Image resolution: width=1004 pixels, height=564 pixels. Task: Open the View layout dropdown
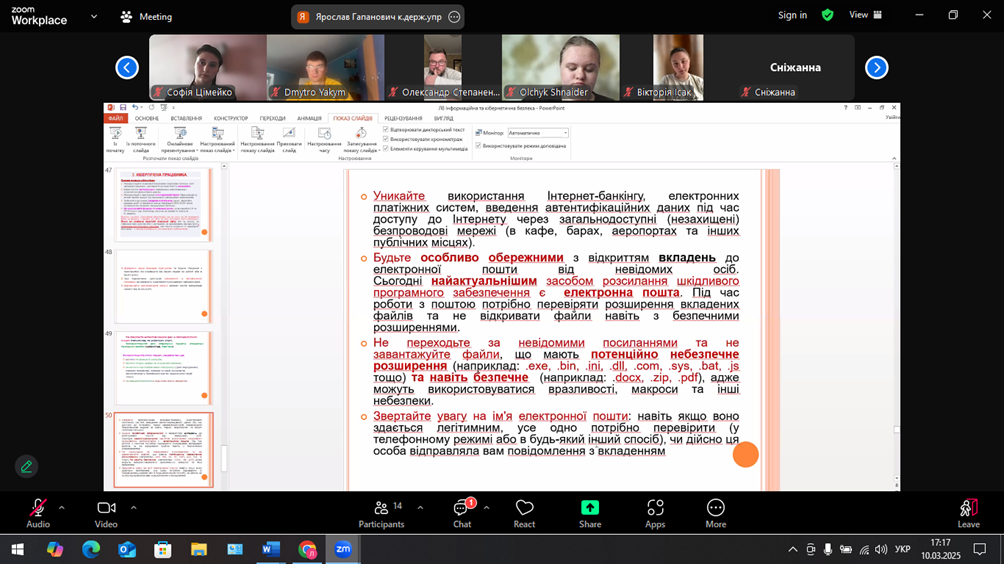tap(865, 15)
